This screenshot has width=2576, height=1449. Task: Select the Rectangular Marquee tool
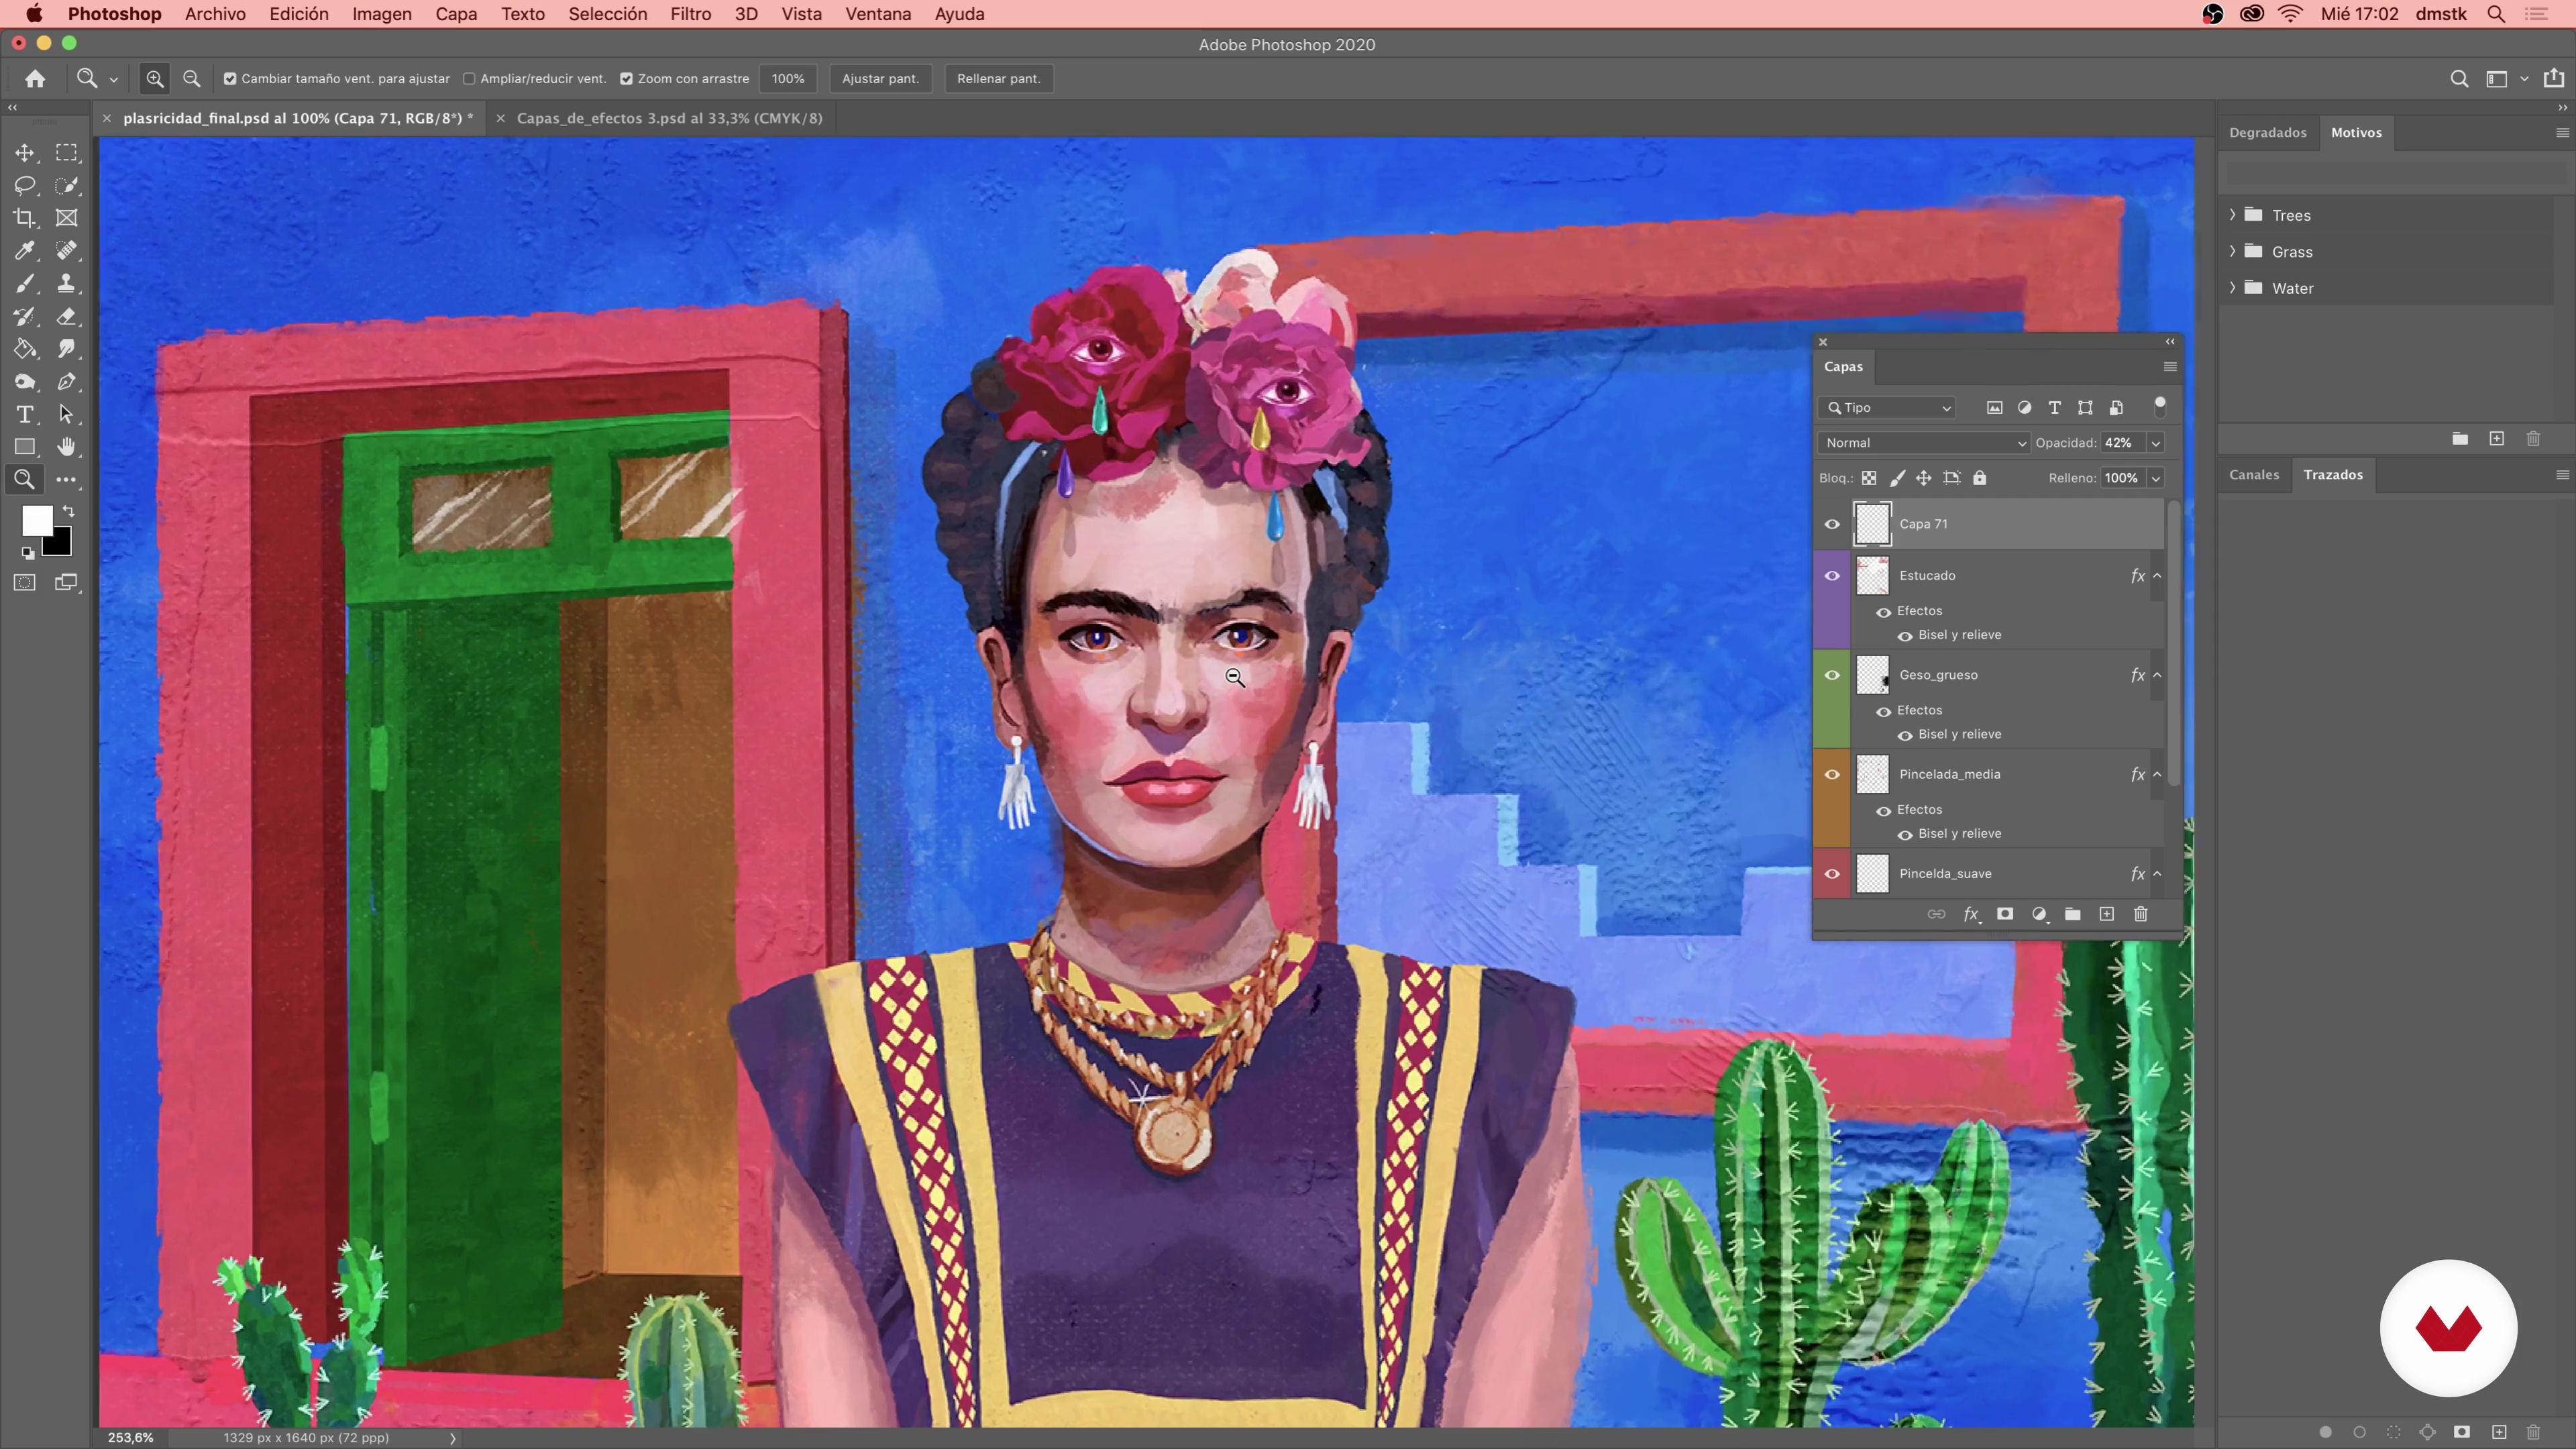click(66, 153)
